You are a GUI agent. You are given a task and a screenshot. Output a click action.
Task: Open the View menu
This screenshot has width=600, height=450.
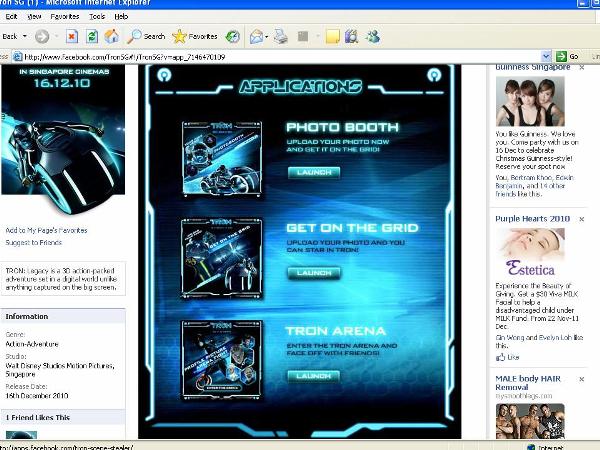click(x=34, y=16)
